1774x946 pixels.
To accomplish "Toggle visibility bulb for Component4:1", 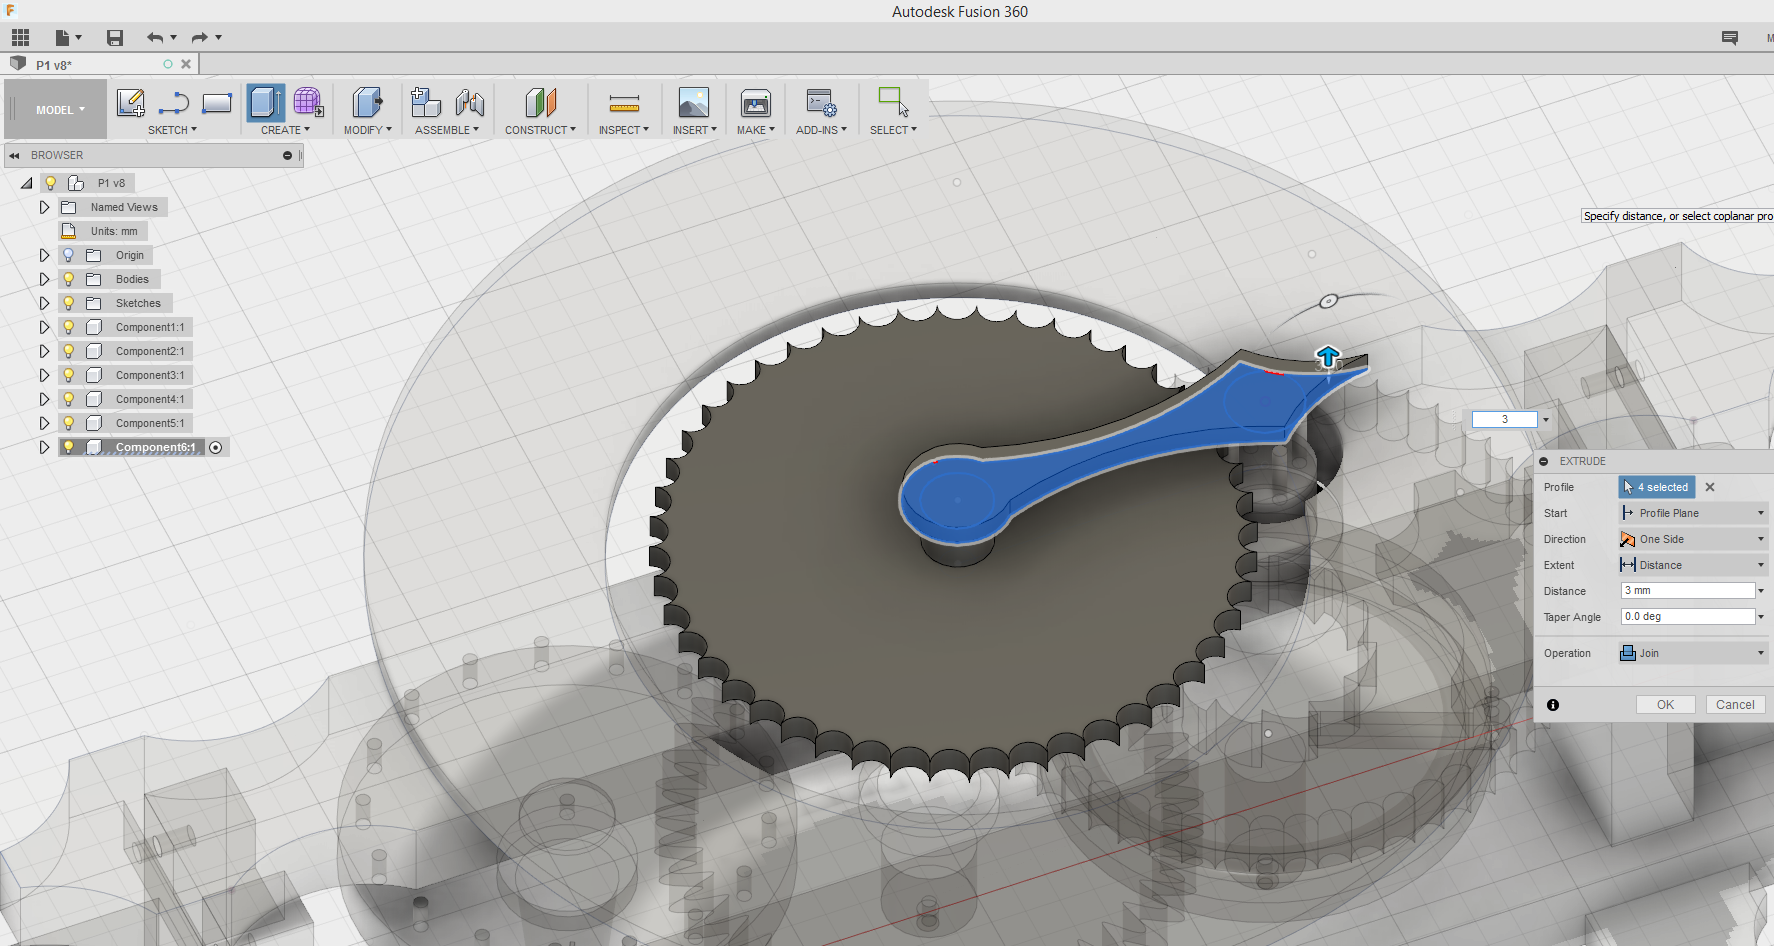I will pos(68,399).
